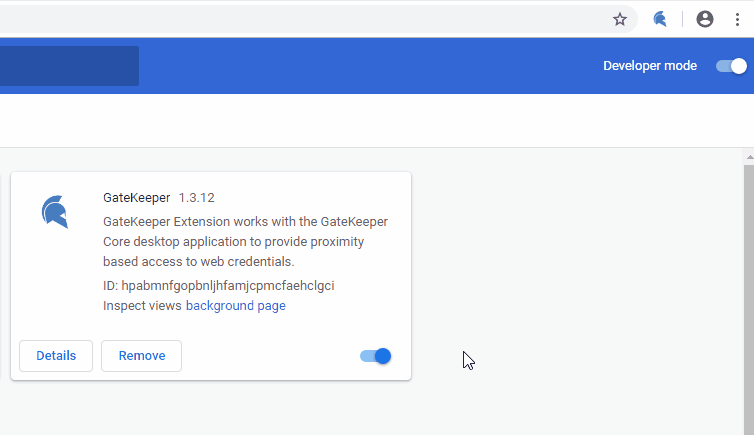
Task: Remove the GateKeeper extension
Action: pos(141,356)
